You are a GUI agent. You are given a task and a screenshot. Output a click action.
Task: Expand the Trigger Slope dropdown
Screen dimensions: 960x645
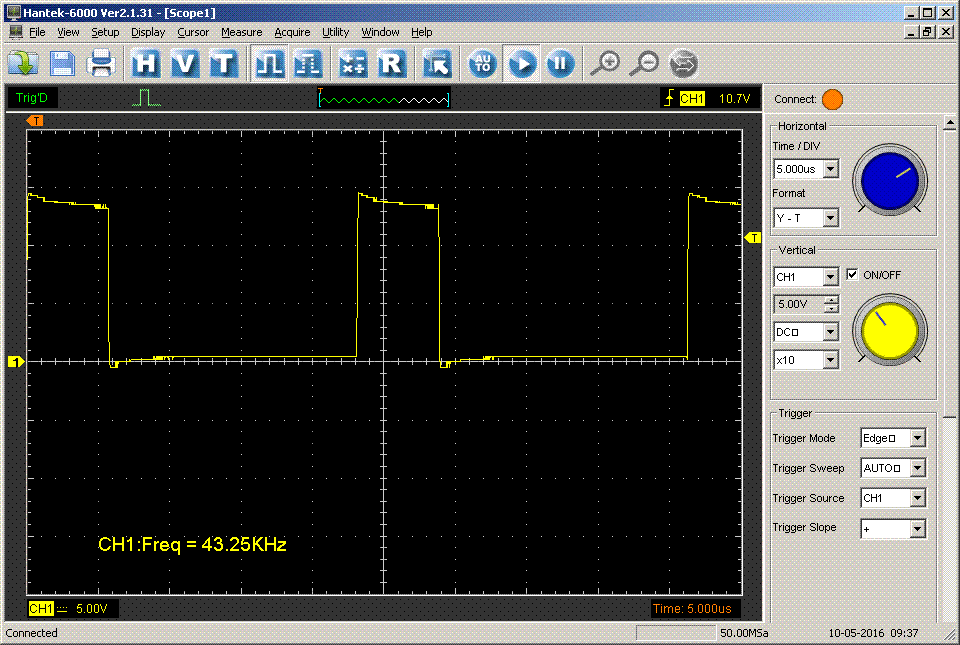pos(917,528)
